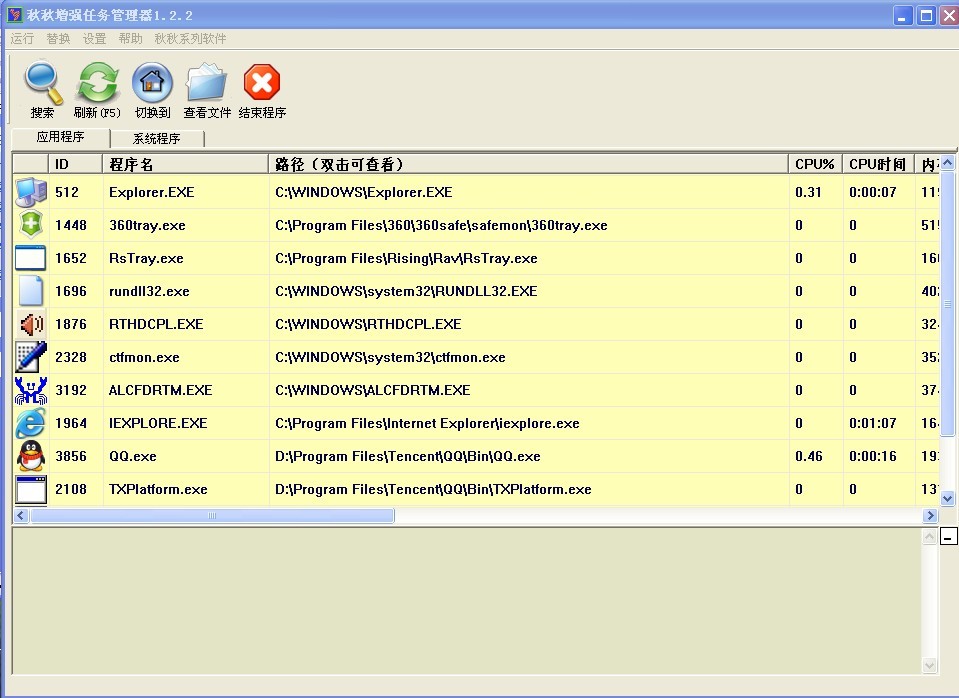Click the vertical scrollbar down arrow
This screenshot has width=959, height=698.
pos(946,499)
